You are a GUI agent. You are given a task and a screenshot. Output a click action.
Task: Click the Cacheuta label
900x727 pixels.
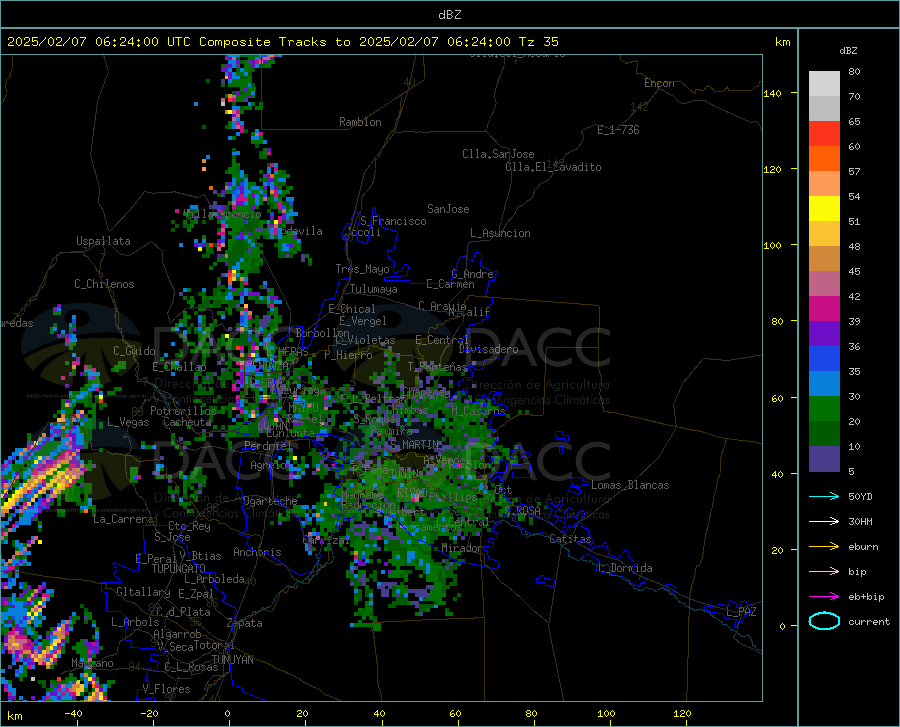pyautogui.click(x=187, y=422)
